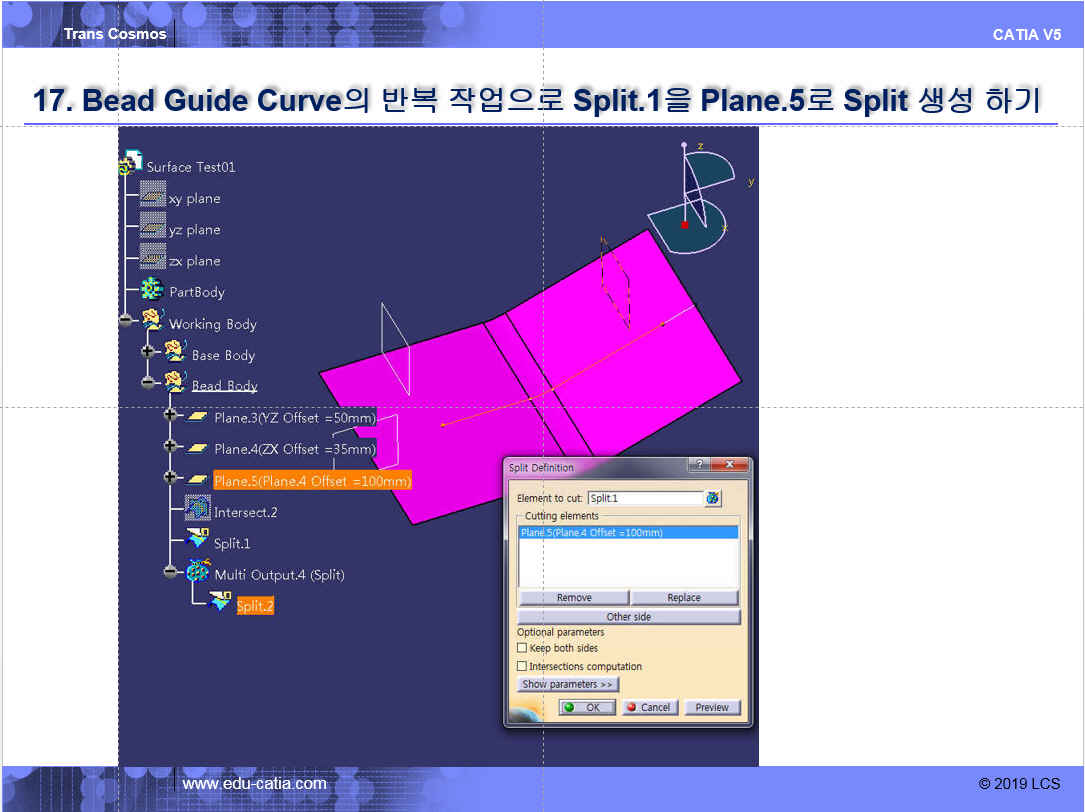Confirm the split with OK
The height and width of the screenshot is (812, 1085).
pos(587,707)
